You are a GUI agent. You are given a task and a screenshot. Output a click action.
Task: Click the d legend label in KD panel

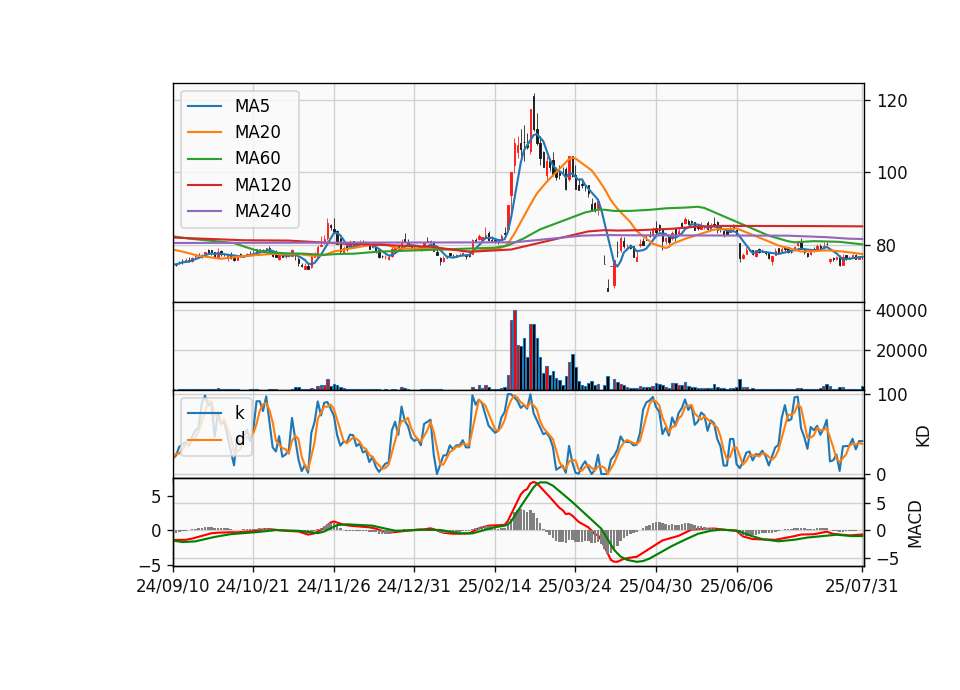[x=239, y=439]
